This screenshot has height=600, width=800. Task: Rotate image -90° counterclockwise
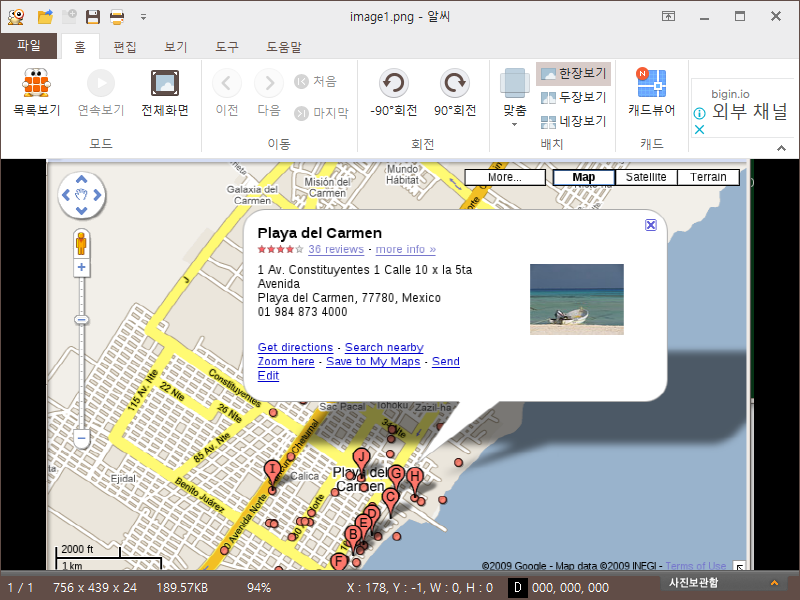tap(393, 93)
